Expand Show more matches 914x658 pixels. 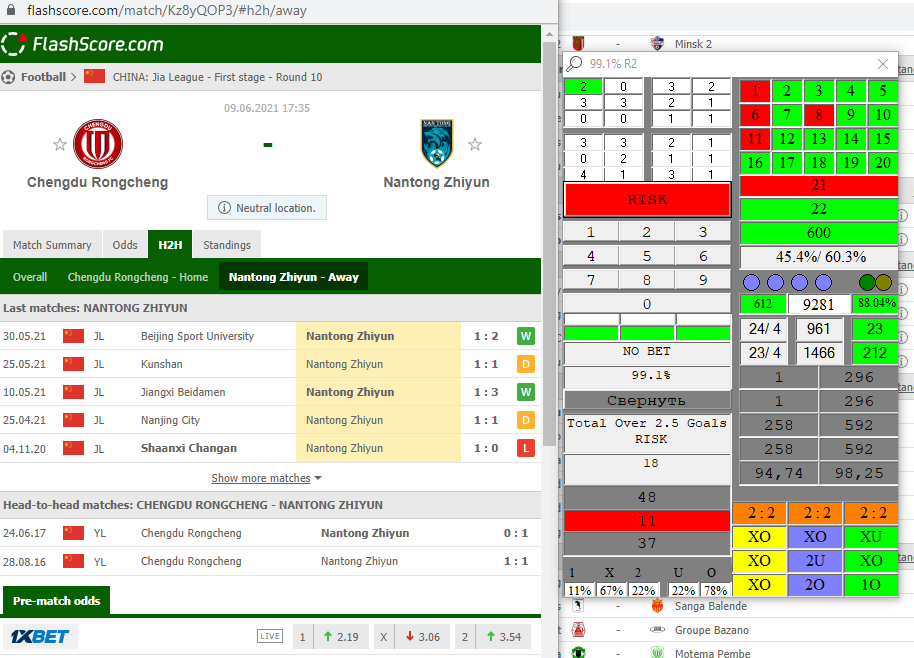[266, 478]
